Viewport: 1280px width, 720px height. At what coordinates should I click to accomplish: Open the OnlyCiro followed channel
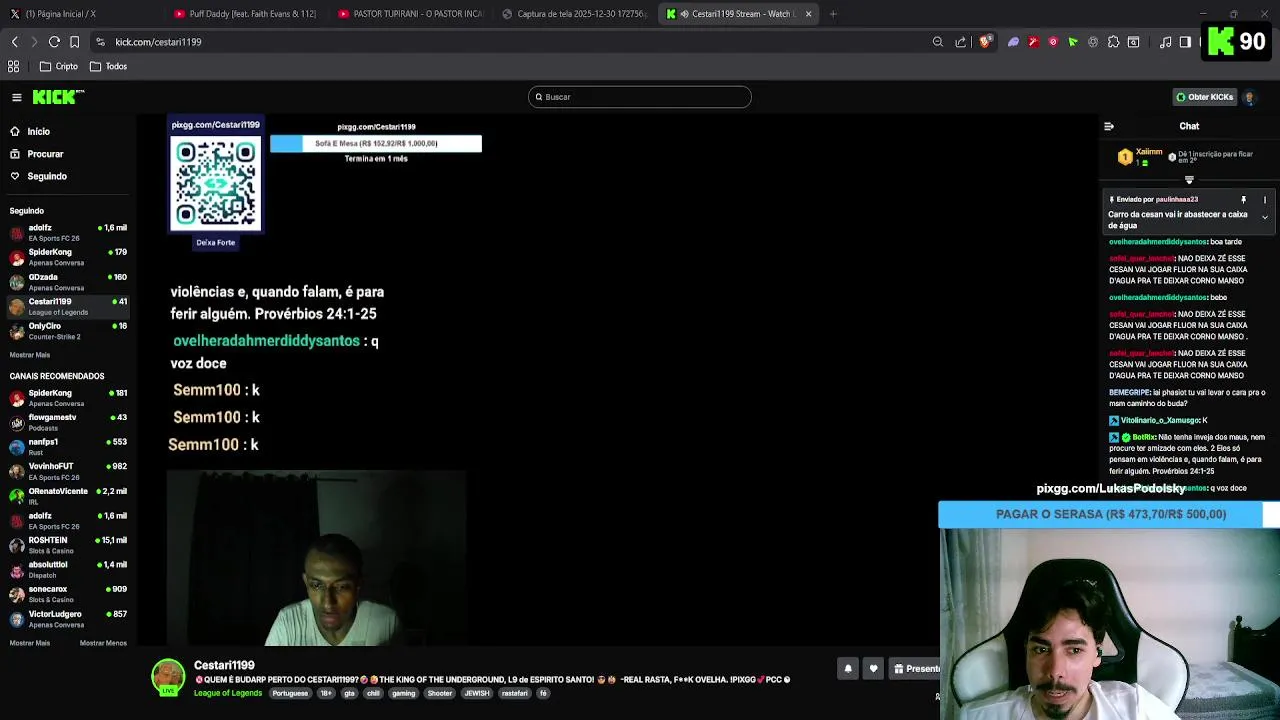[x=68, y=331]
